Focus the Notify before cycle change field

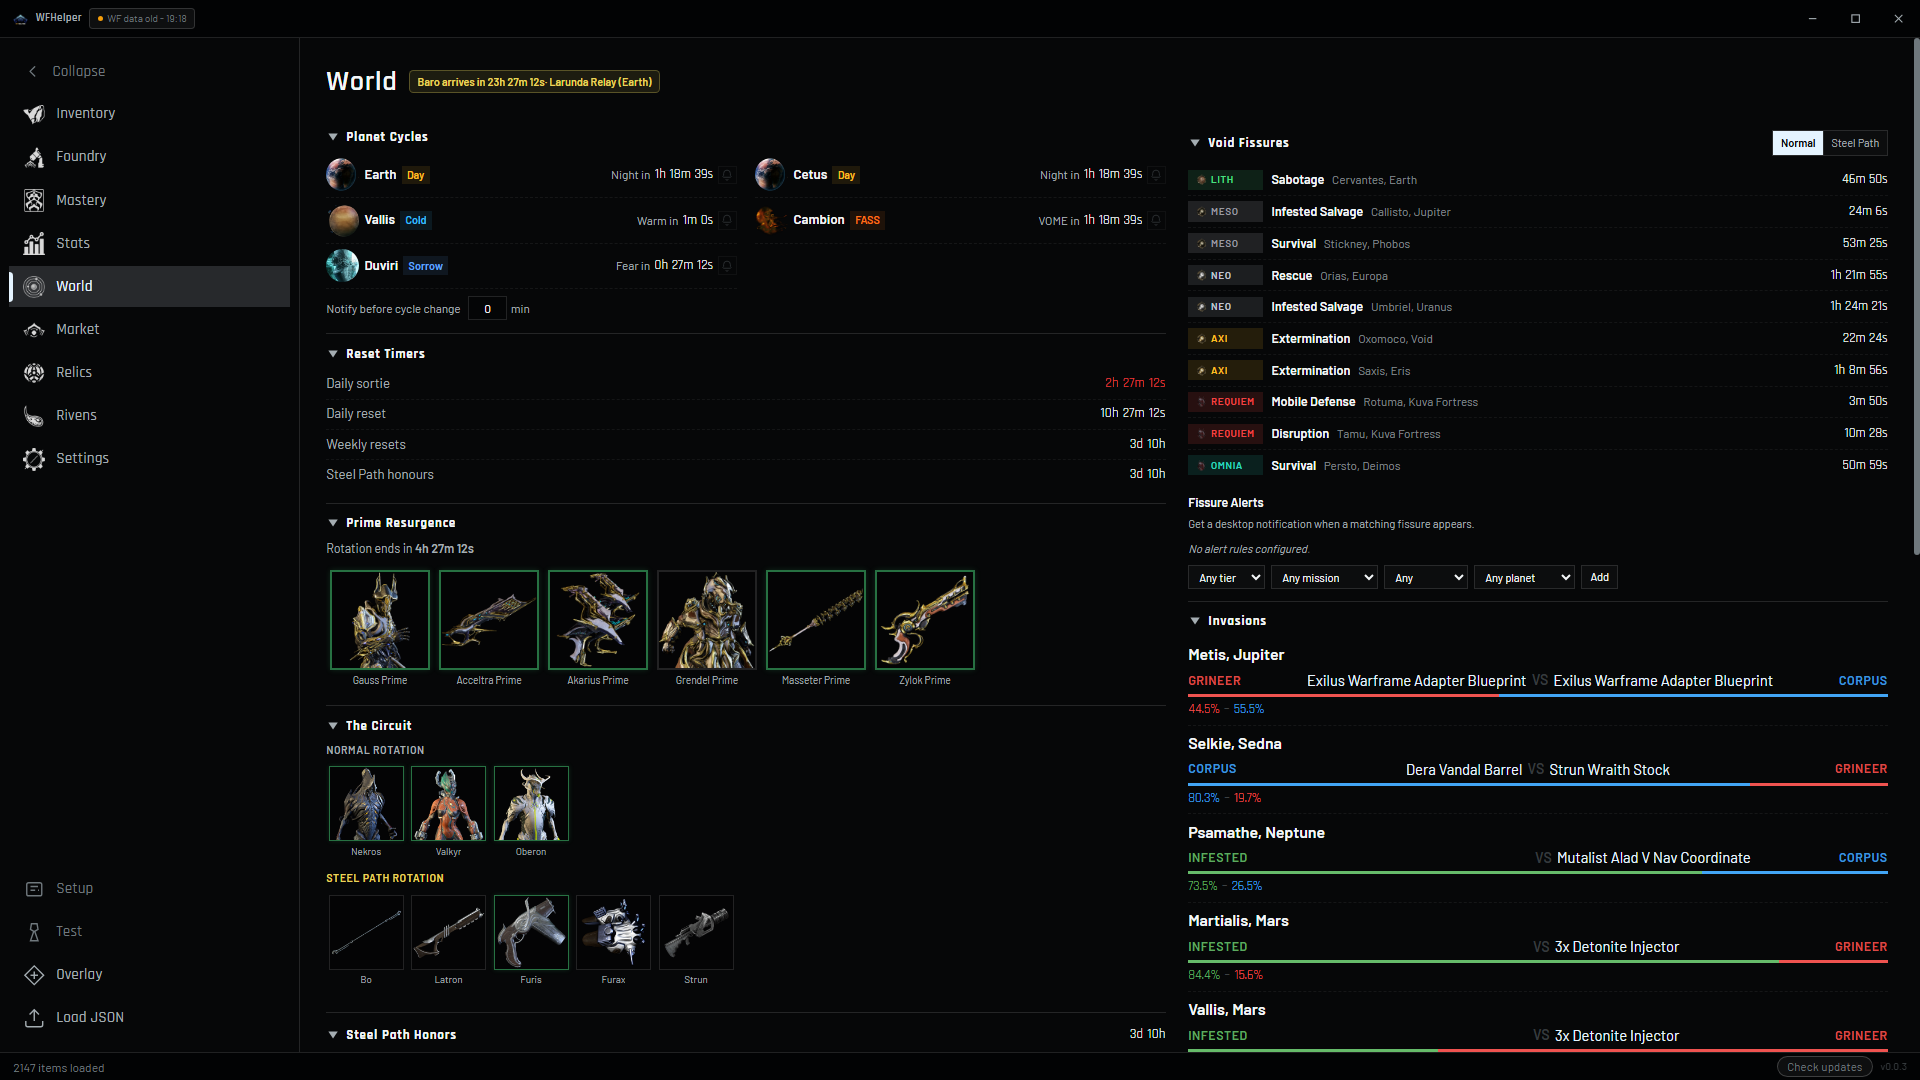pos(487,309)
